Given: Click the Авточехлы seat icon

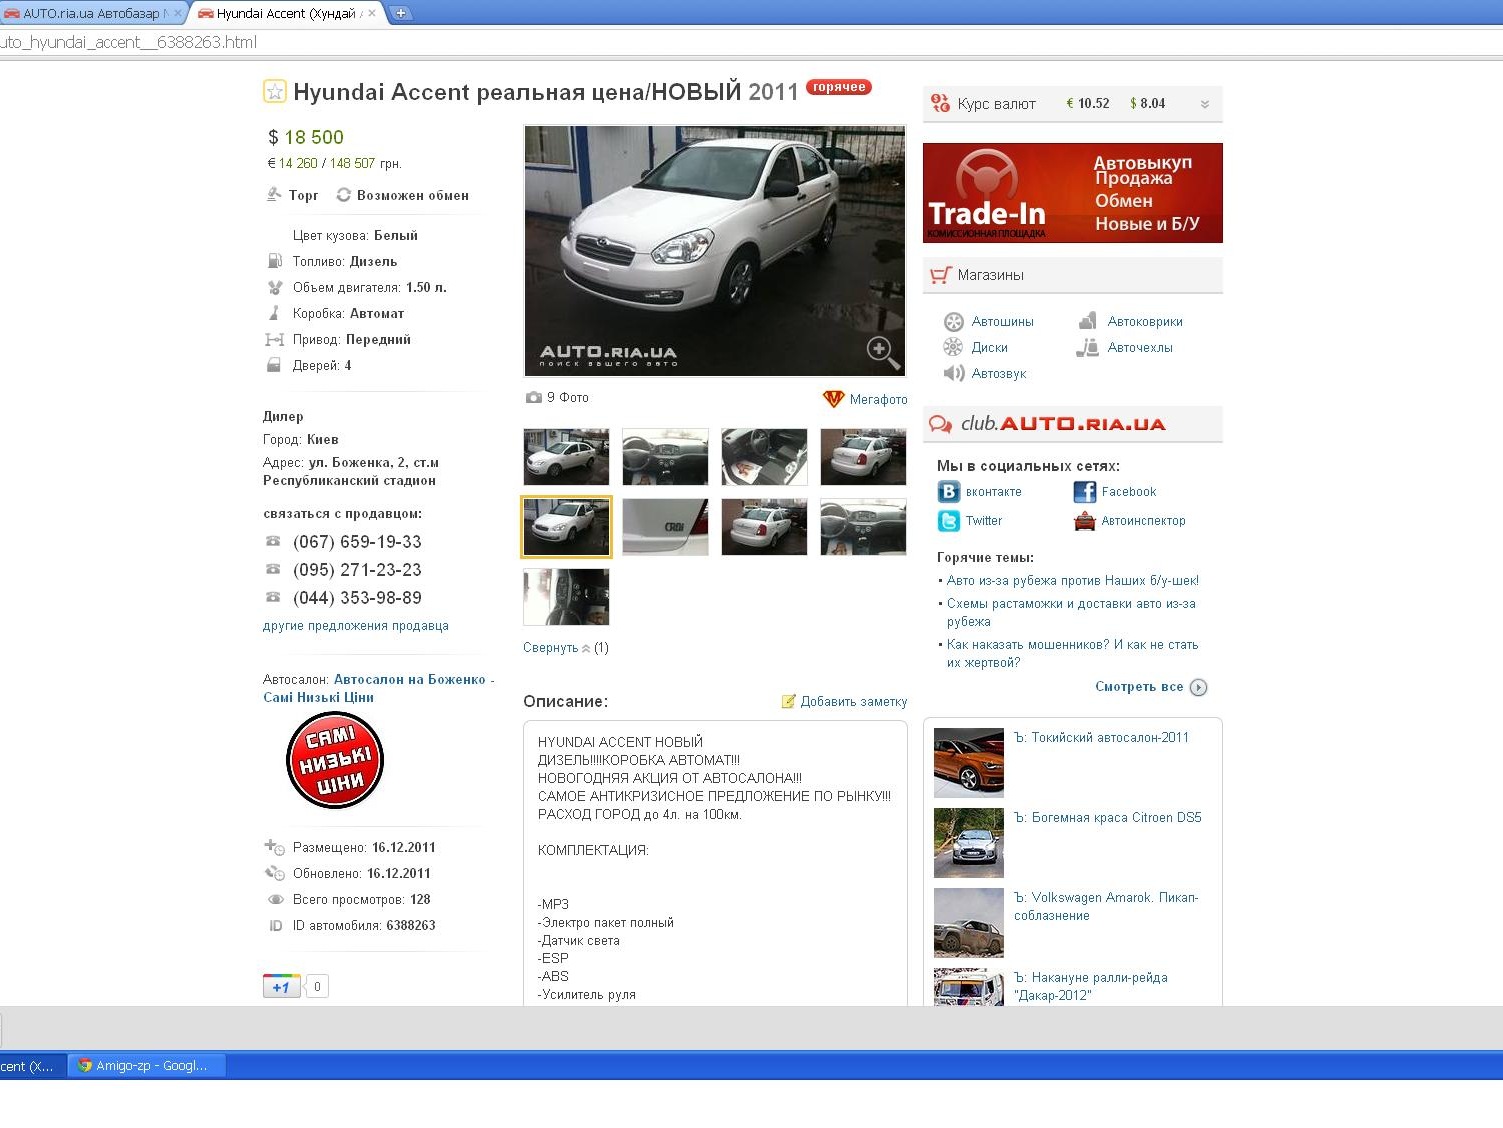Looking at the screenshot, I should coord(1088,347).
